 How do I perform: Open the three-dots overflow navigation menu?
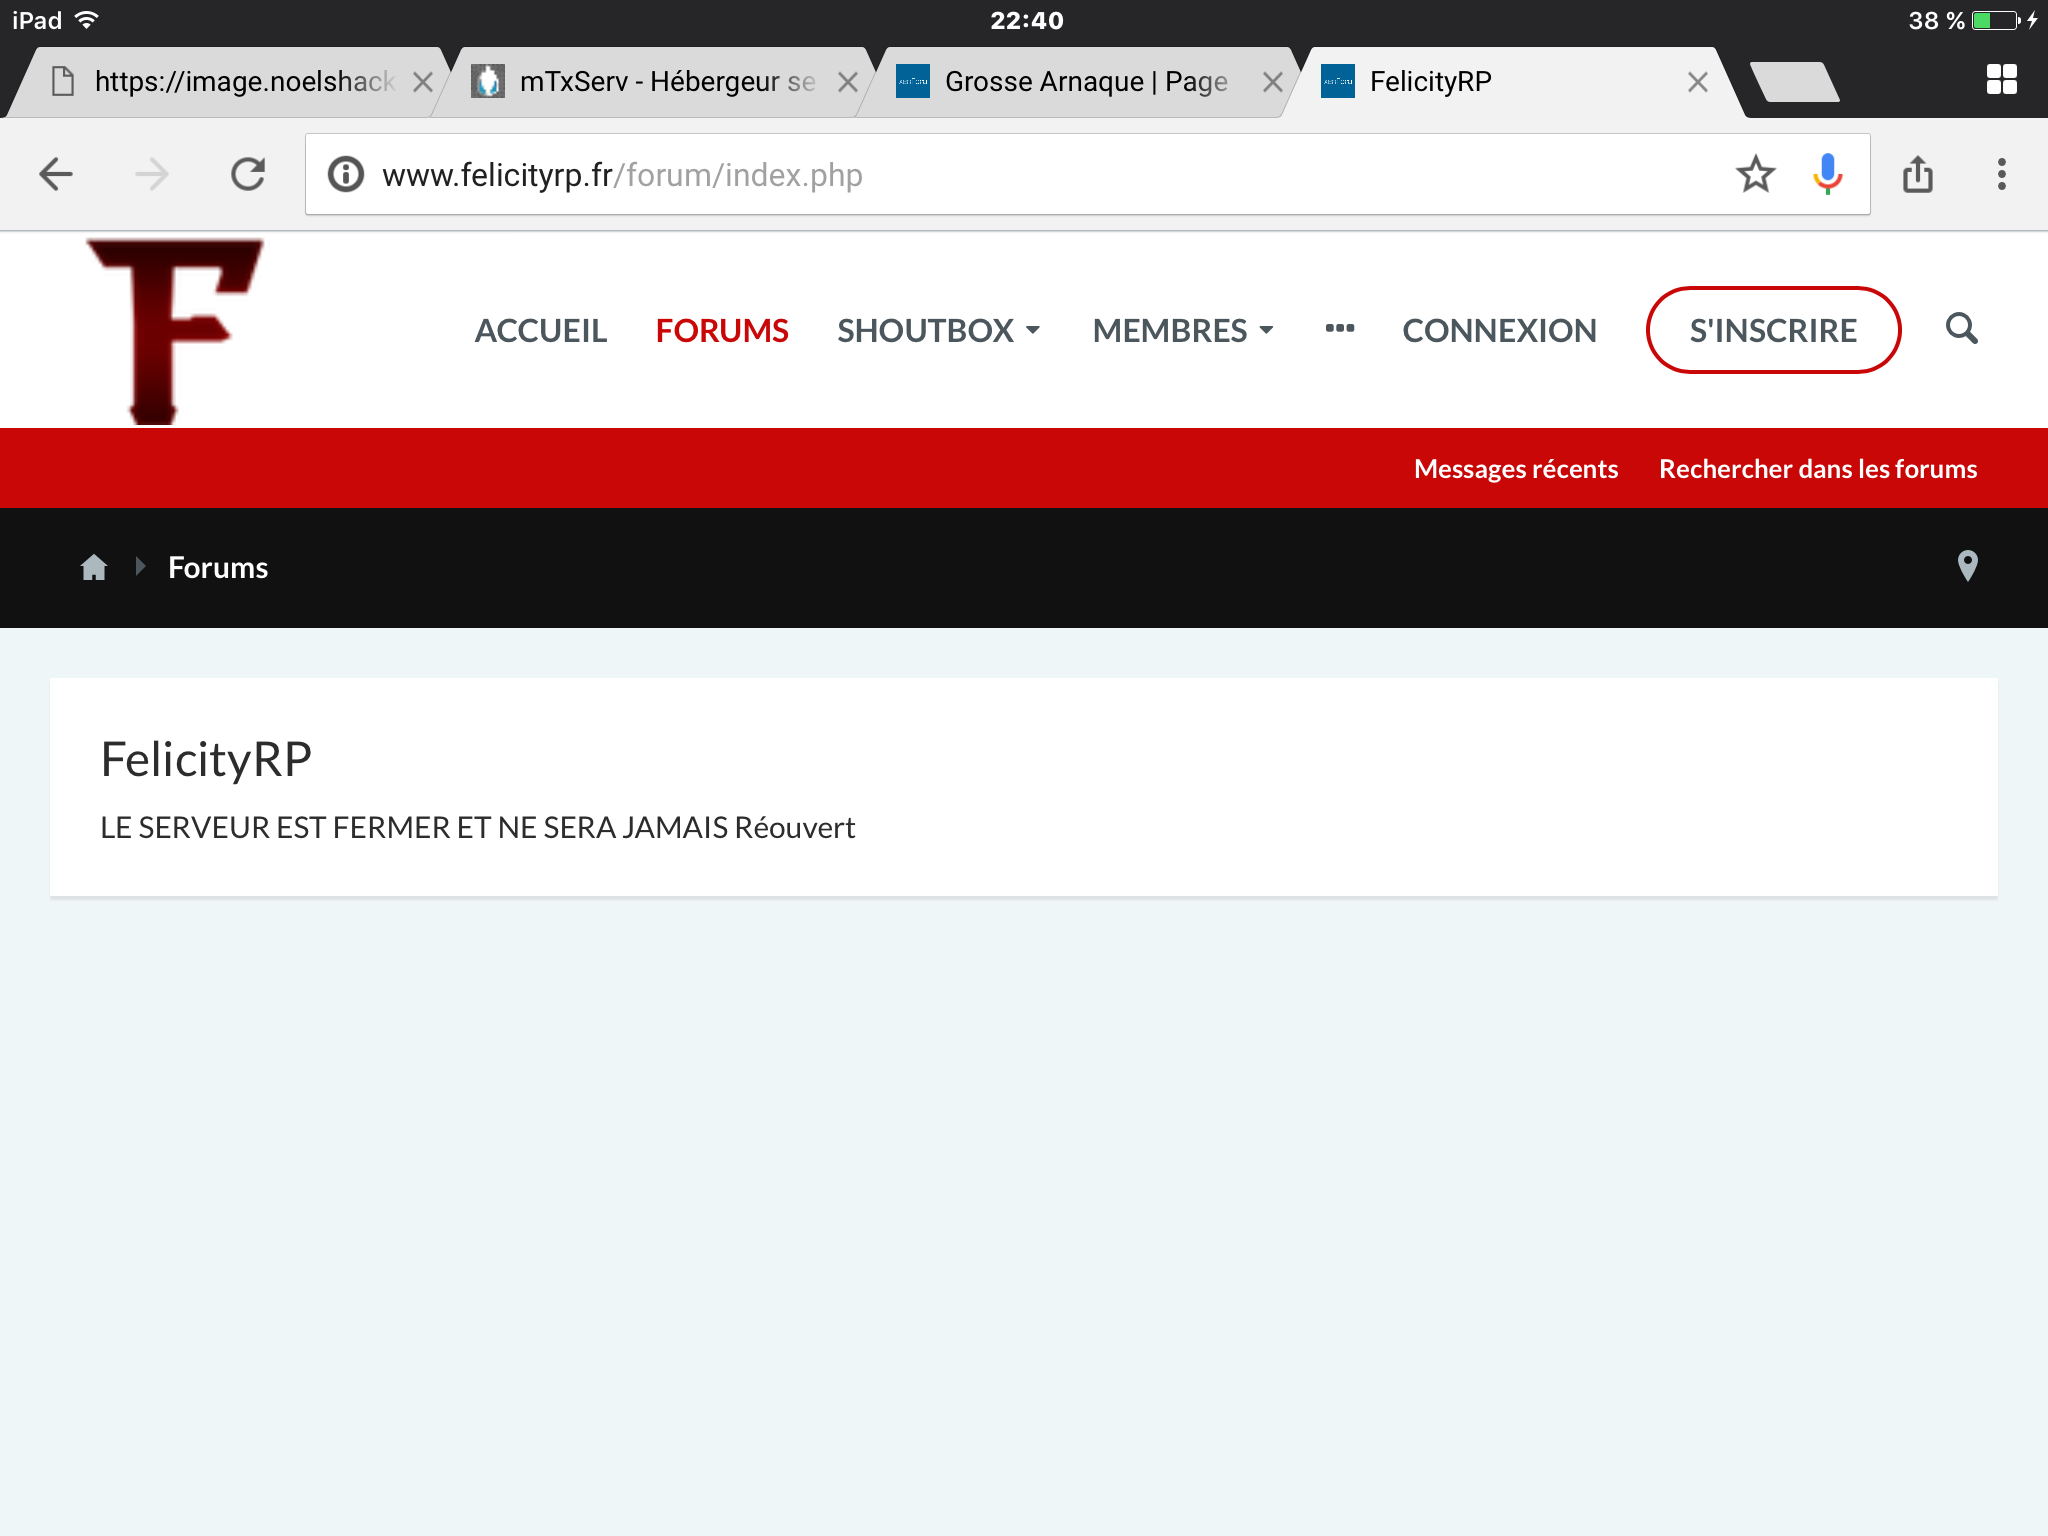coord(1340,328)
